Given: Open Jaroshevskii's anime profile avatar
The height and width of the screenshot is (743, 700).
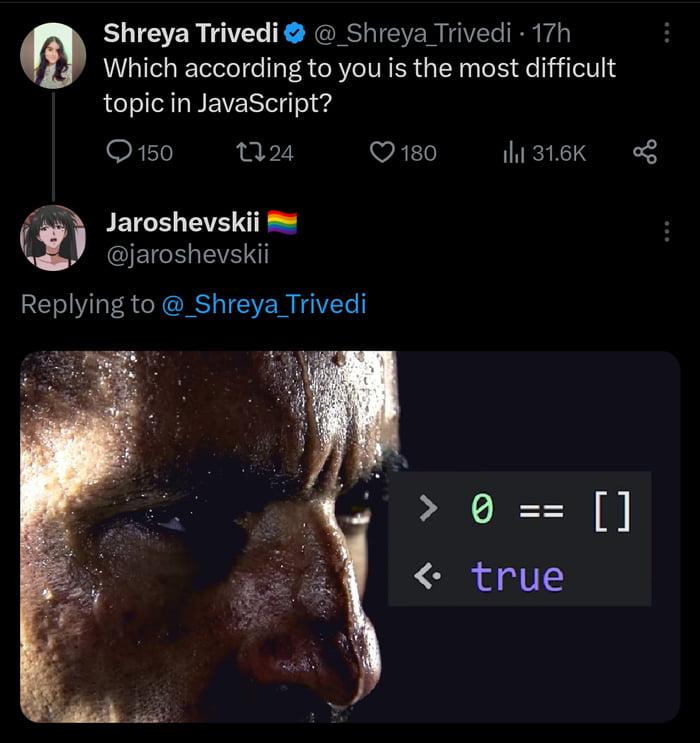Looking at the screenshot, I should click(53, 238).
